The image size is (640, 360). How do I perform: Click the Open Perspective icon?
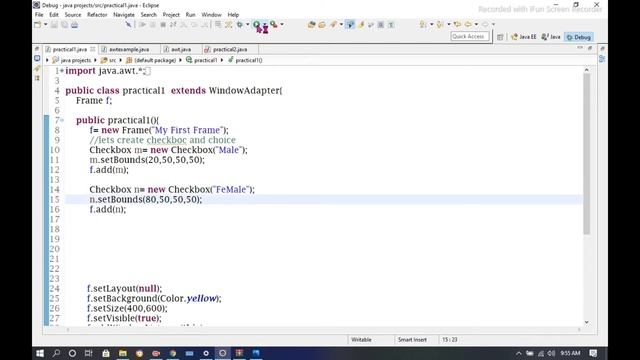tap(500, 37)
